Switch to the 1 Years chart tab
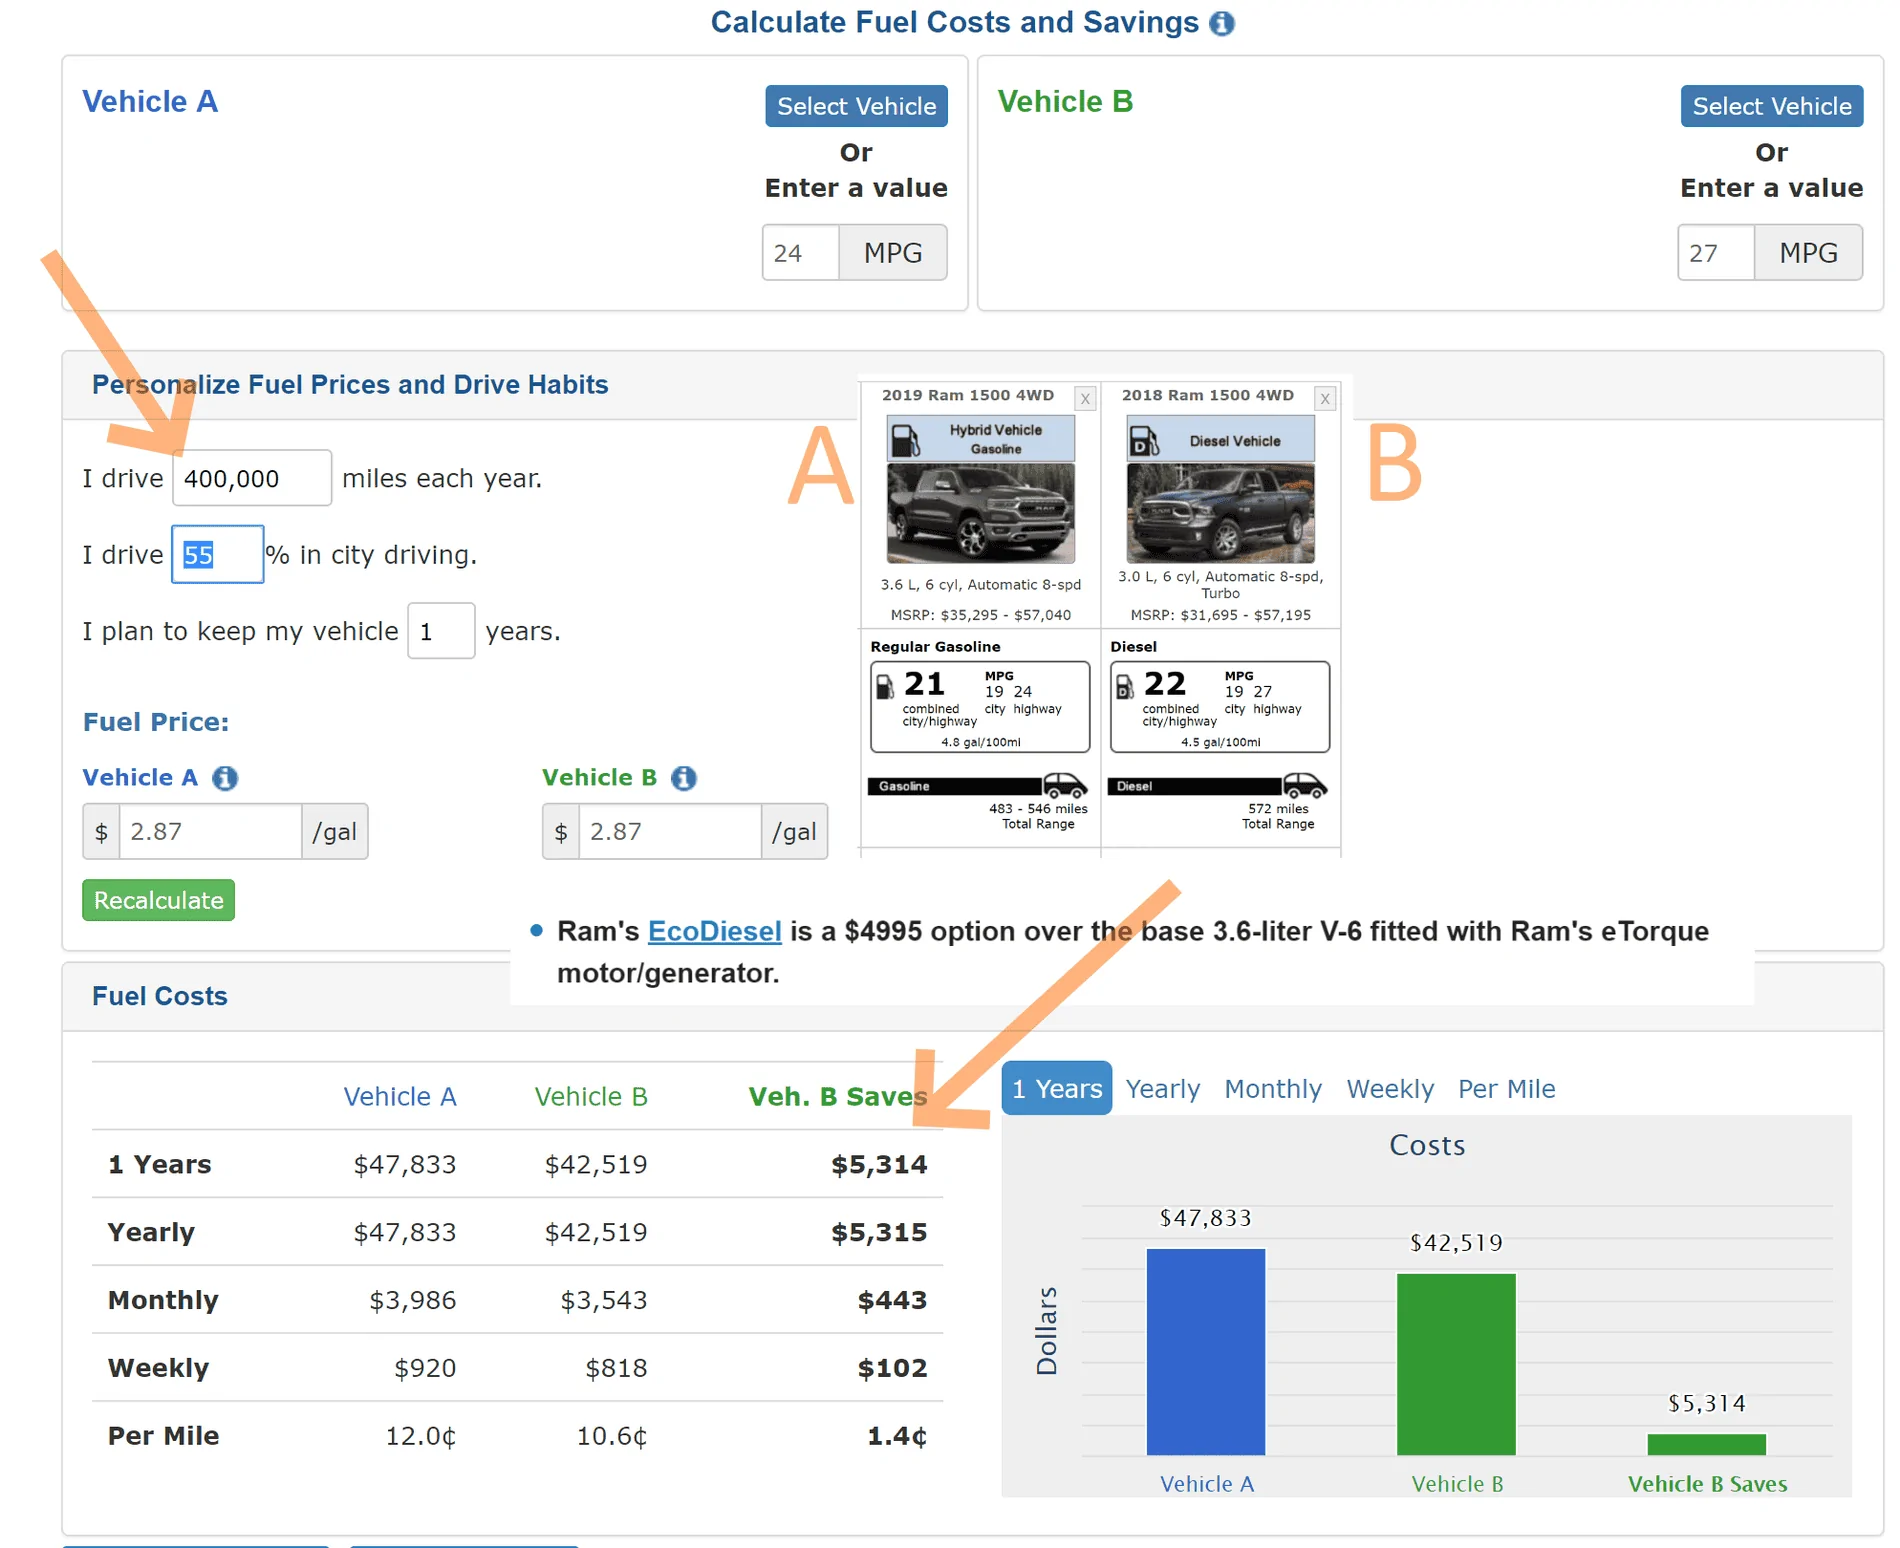The image size is (1900, 1548). pos(1057,1088)
